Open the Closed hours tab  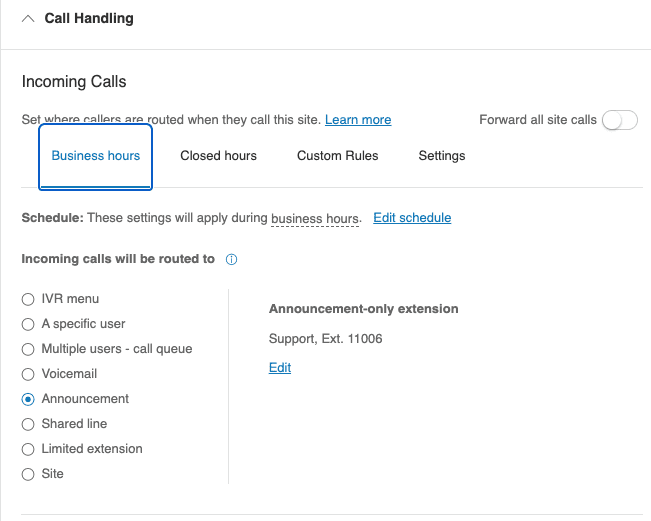(218, 156)
